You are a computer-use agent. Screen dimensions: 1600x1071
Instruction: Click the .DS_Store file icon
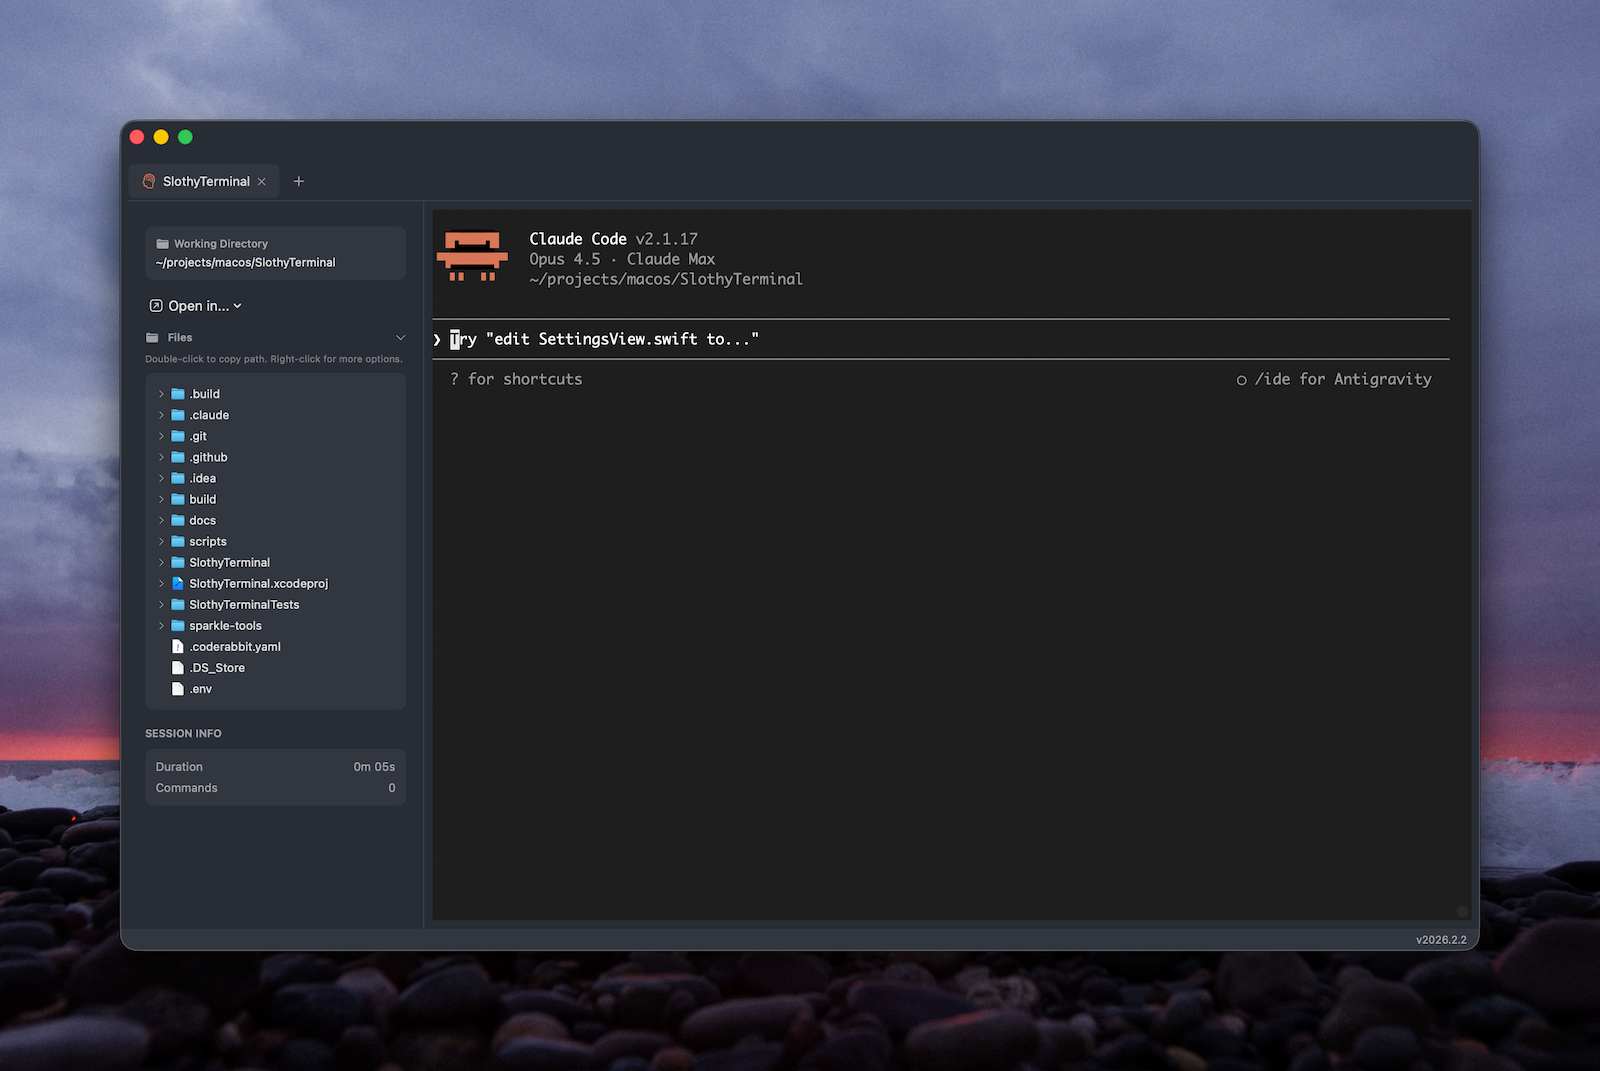[178, 668]
